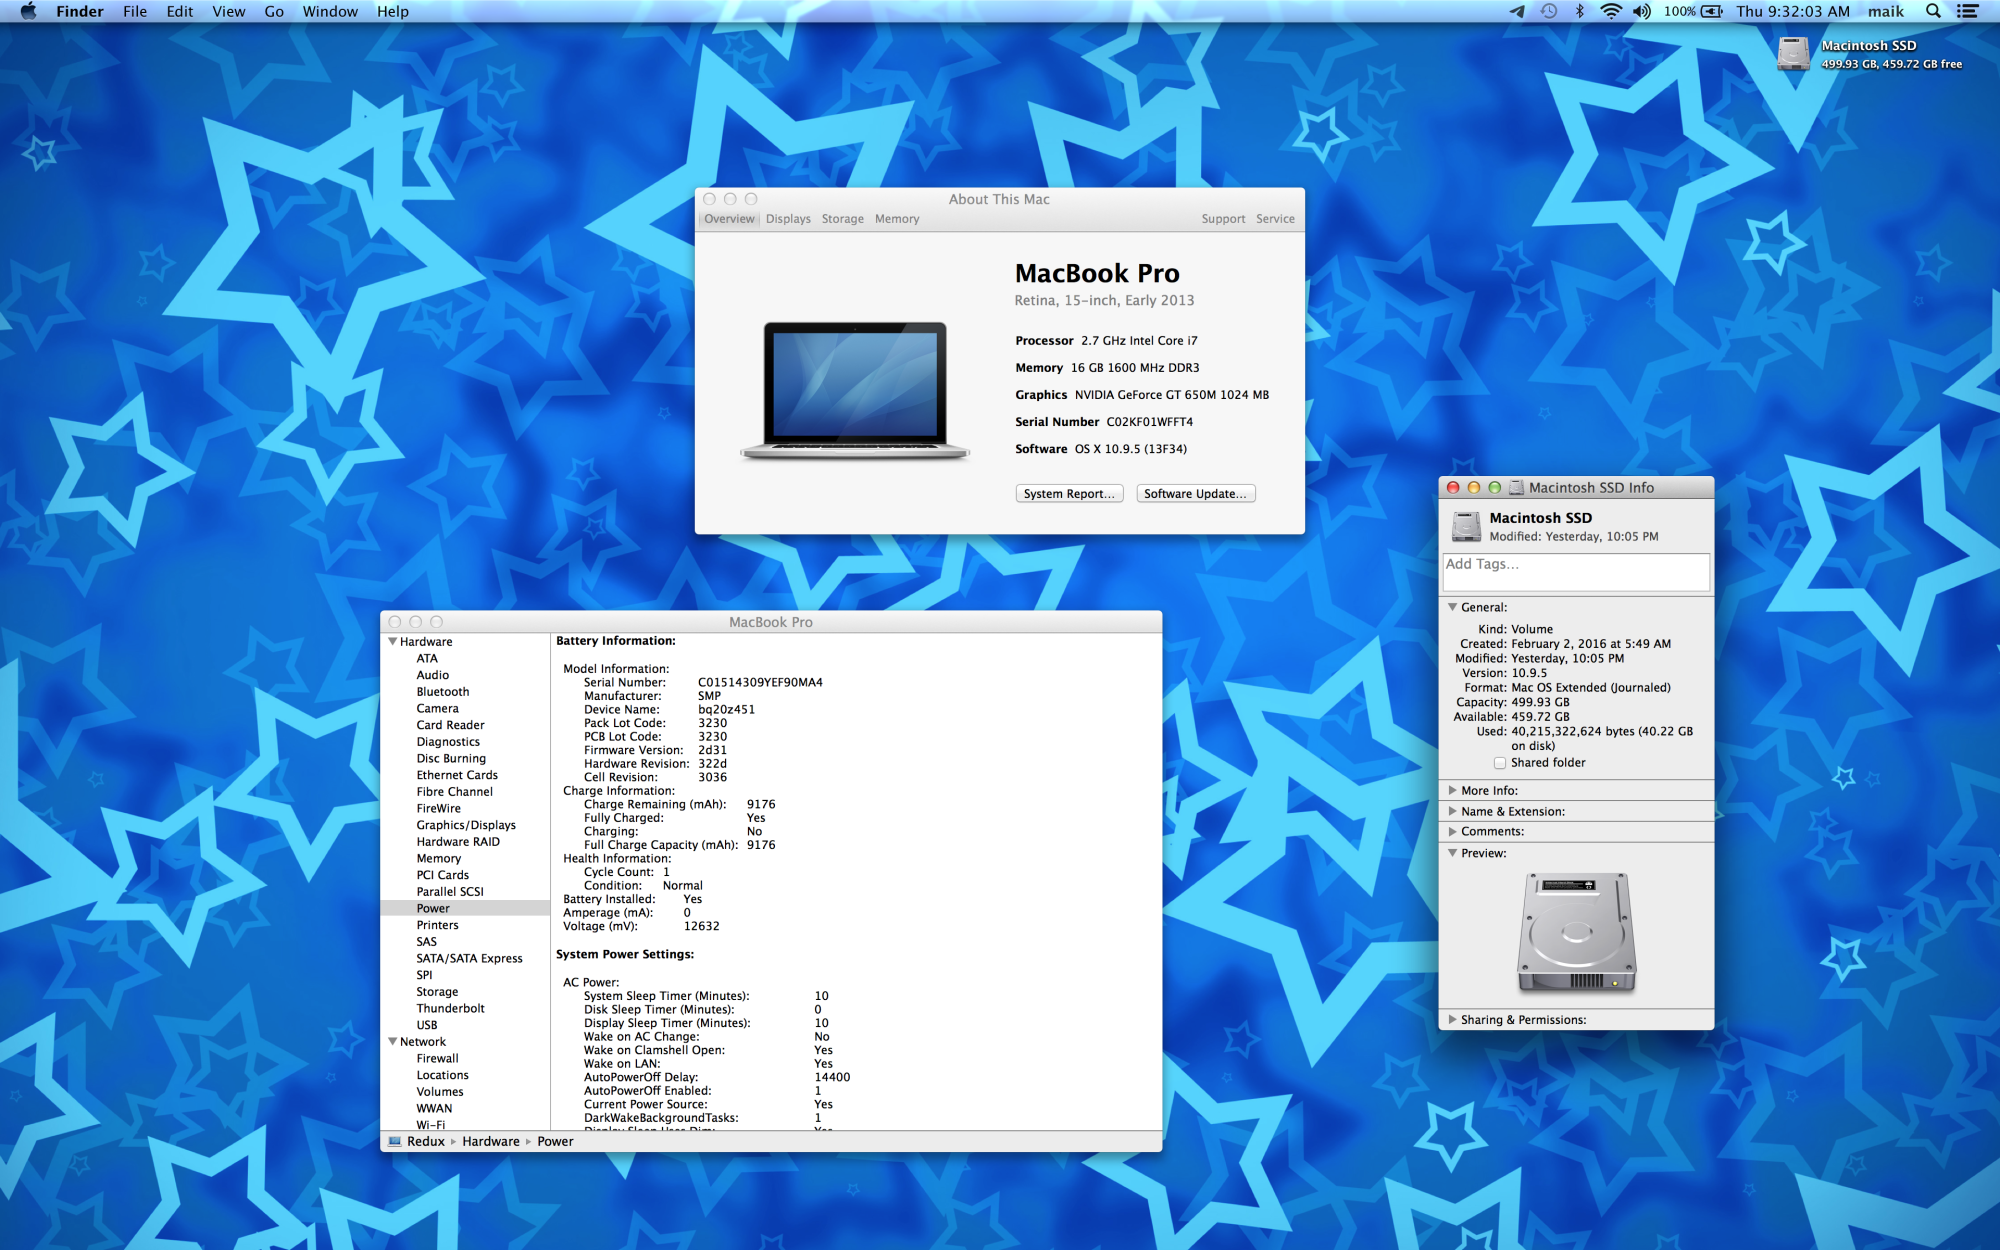
Task: Switch to the Displays tab
Action: (x=788, y=219)
